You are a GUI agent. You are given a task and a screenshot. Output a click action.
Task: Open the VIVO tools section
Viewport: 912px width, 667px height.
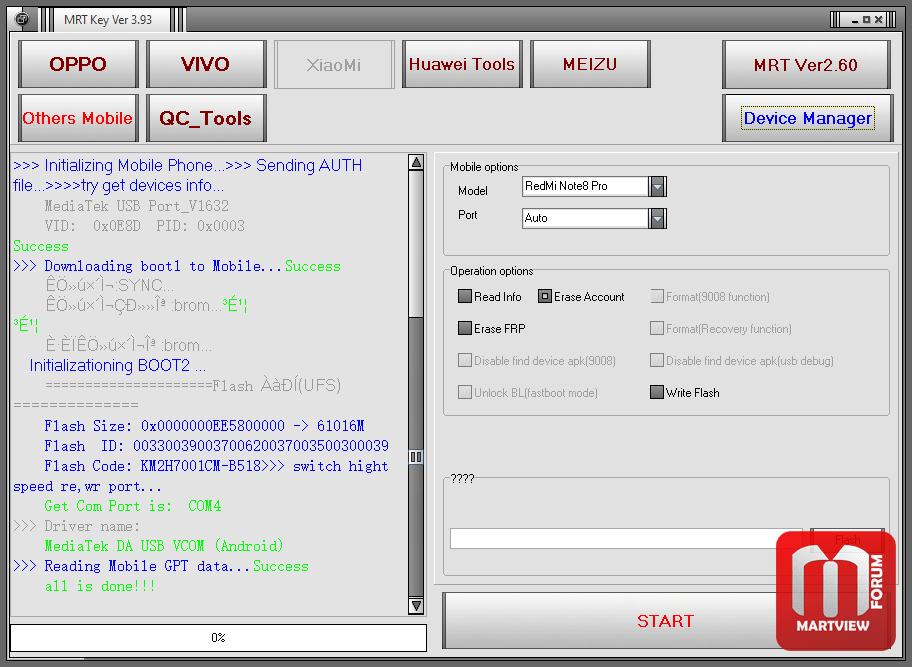click(x=206, y=64)
